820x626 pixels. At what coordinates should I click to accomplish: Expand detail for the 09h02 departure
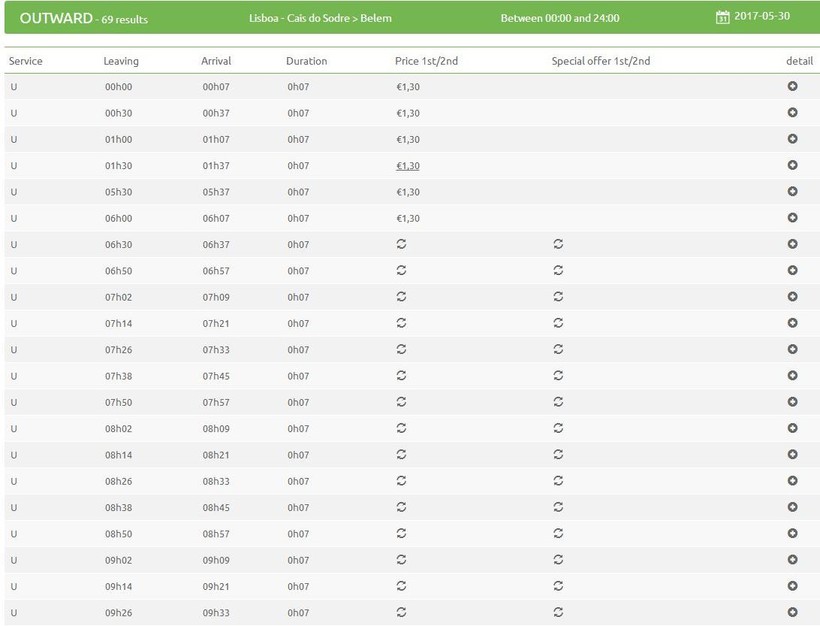pyautogui.click(x=792, y=560)
